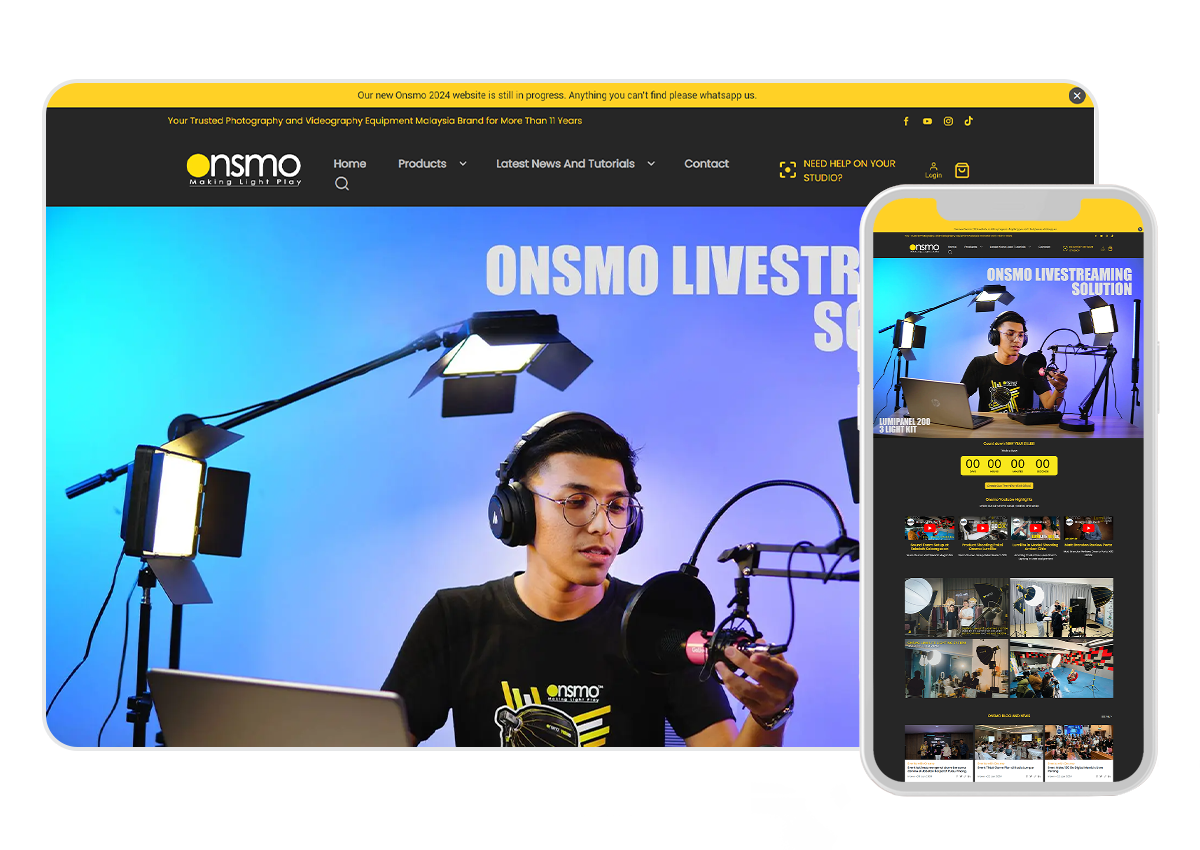Open the Instagram social icon in header

click(948, 121)
